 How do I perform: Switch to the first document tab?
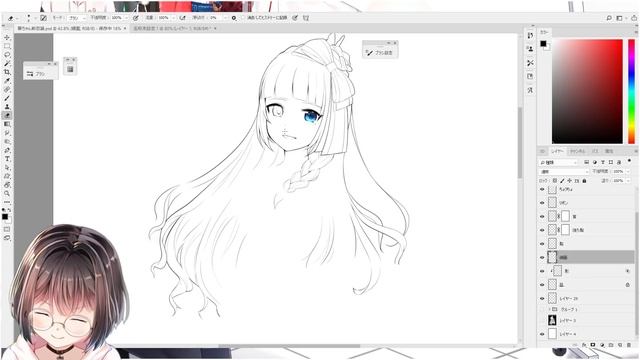point(71,28)
